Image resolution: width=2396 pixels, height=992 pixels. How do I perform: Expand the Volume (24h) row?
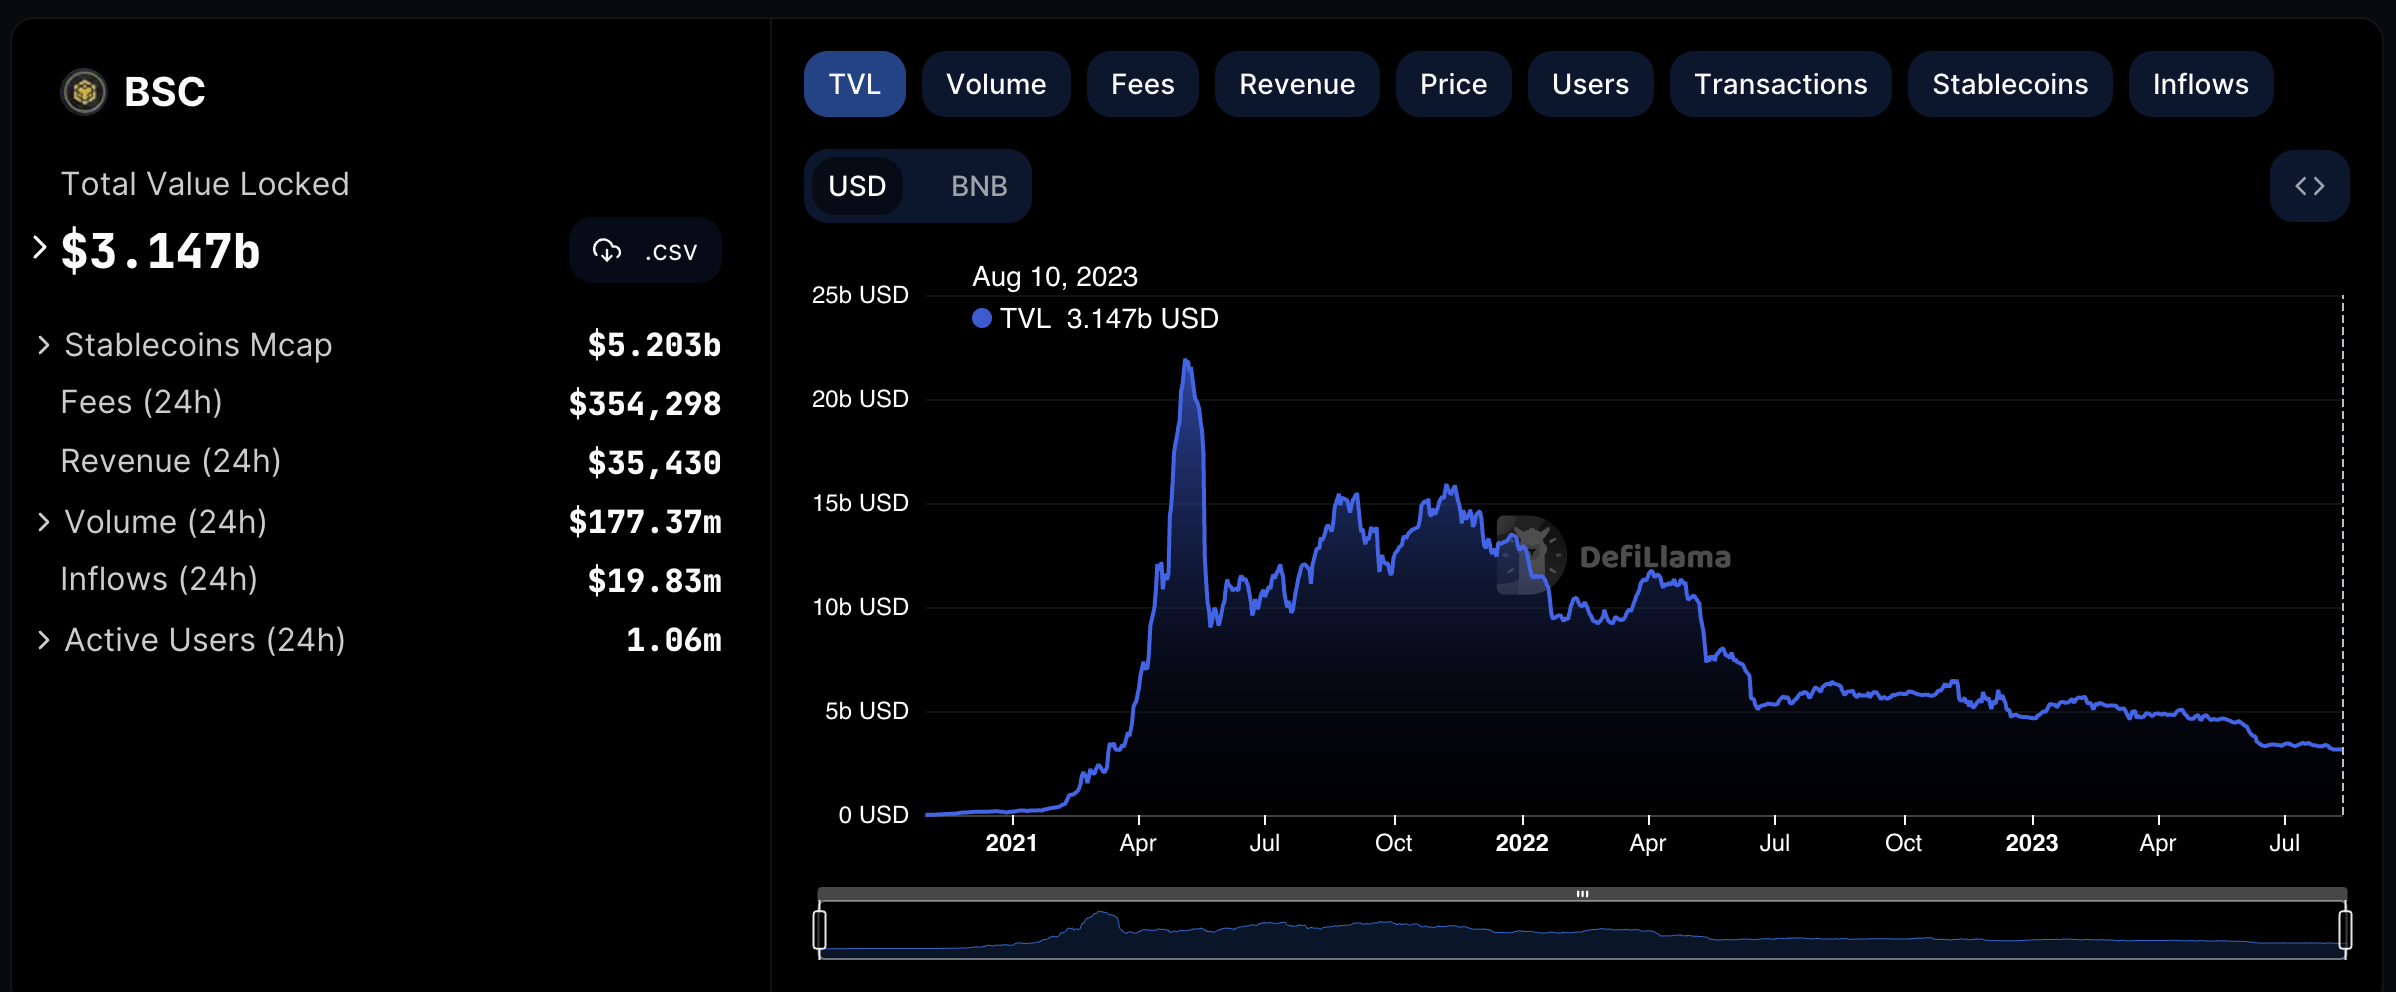point(44,522)
